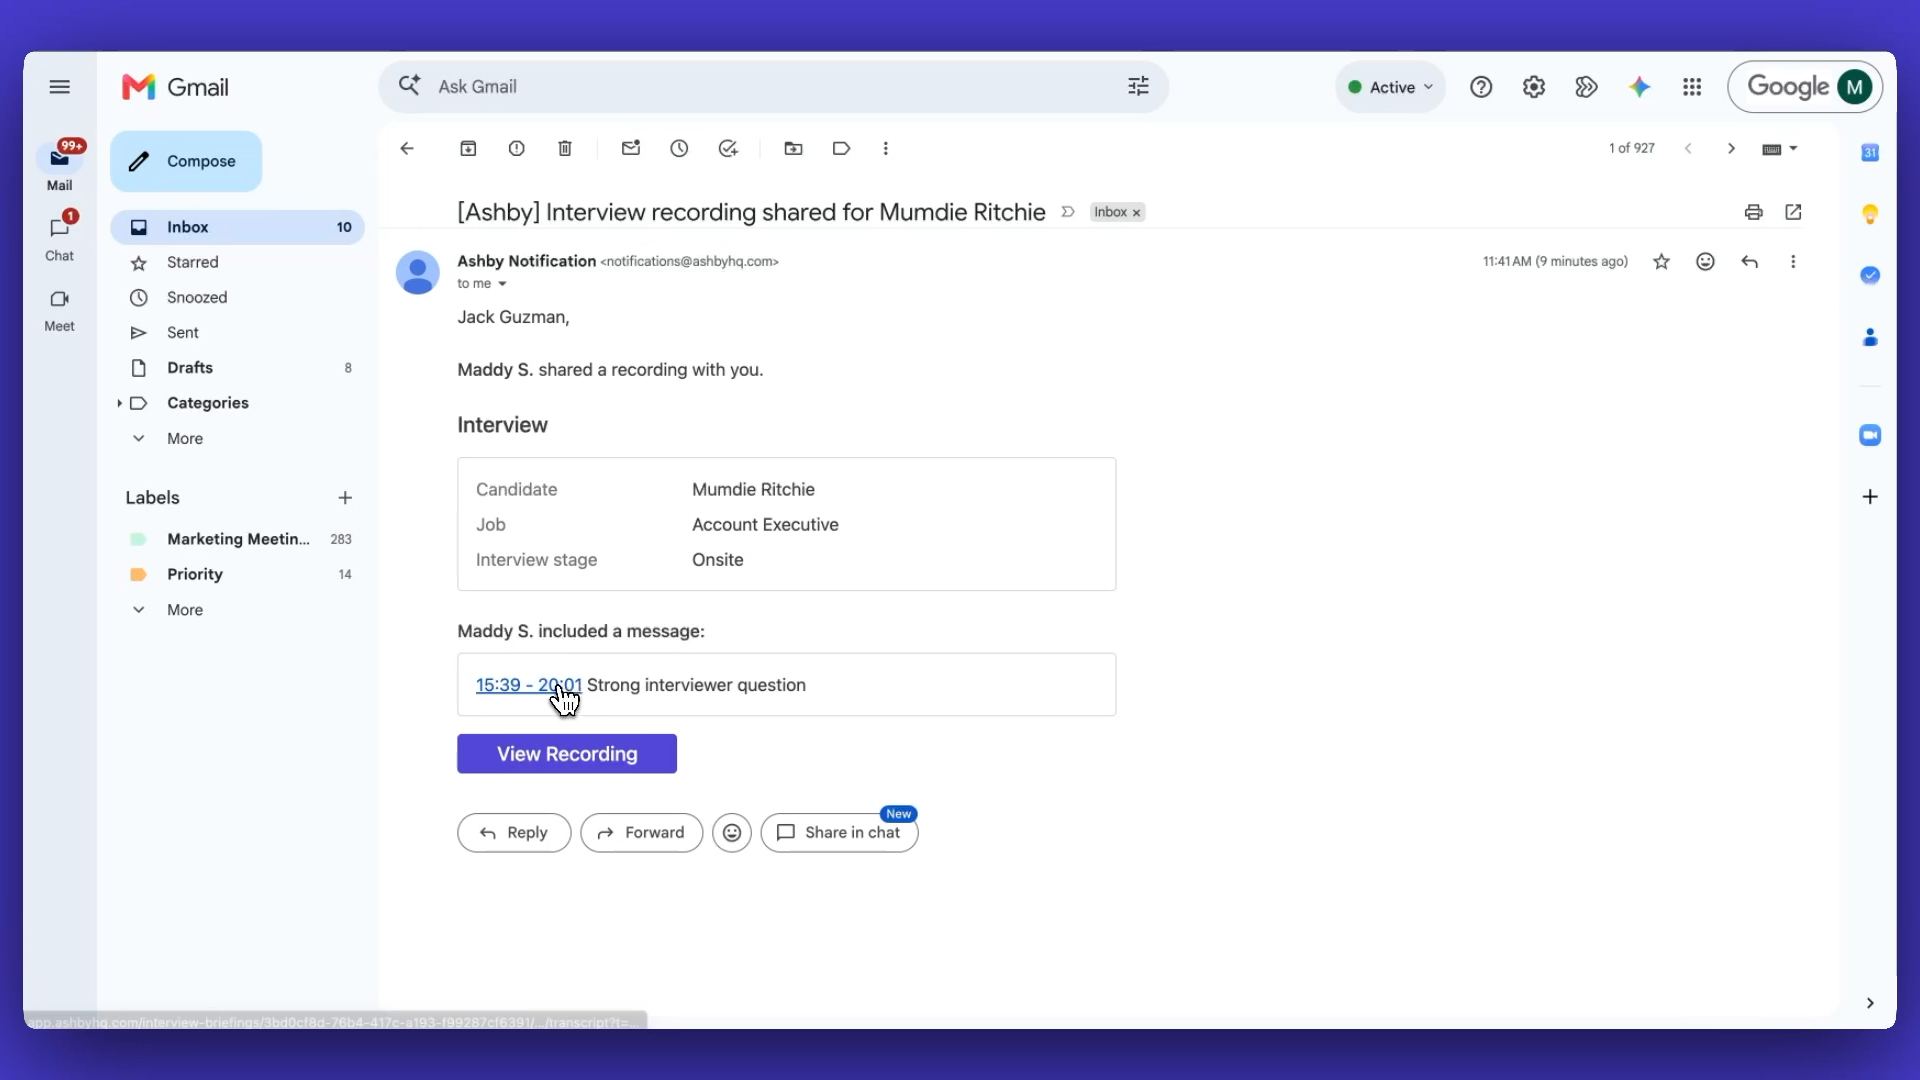
Task: Delete the email with trash icon
Action: tap(565, 149)
